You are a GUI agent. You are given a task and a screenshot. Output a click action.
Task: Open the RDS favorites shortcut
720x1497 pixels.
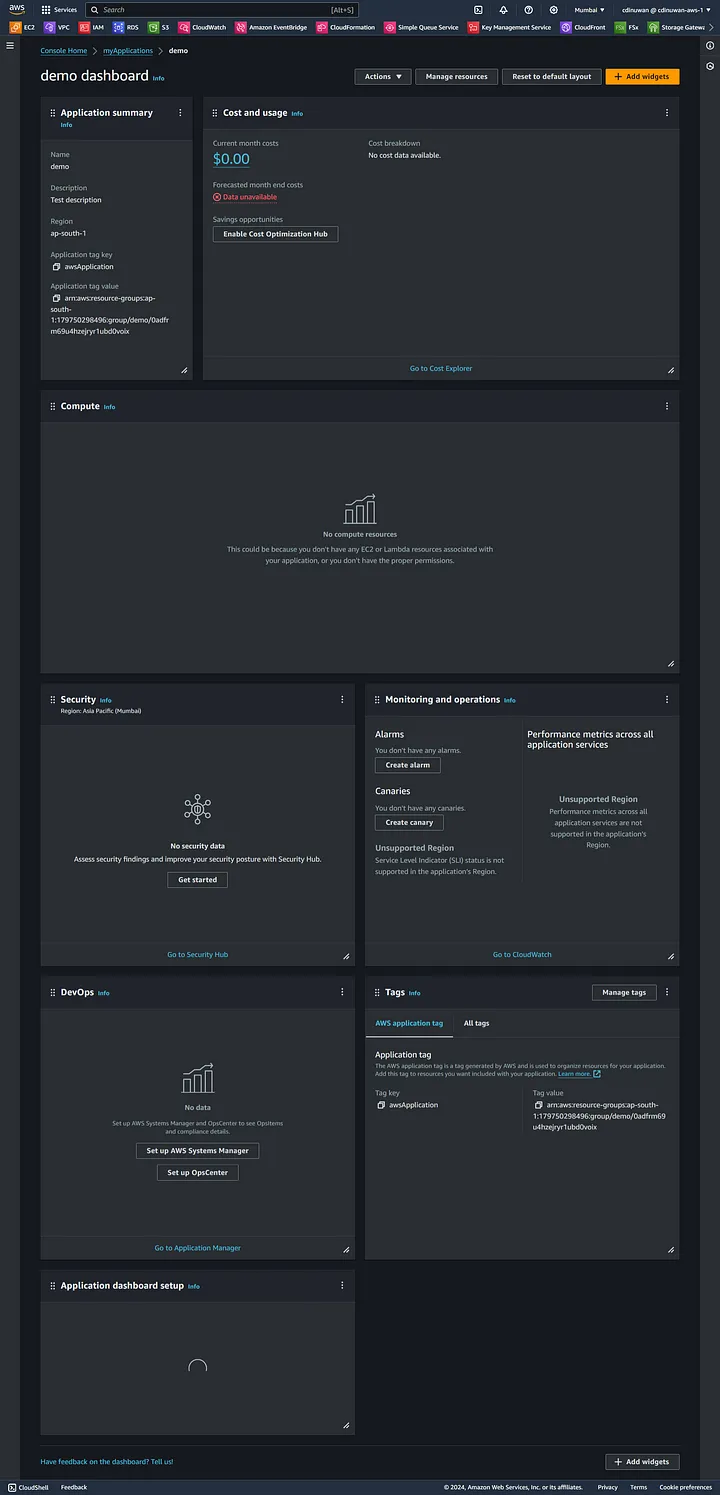[x=126, y=27]
